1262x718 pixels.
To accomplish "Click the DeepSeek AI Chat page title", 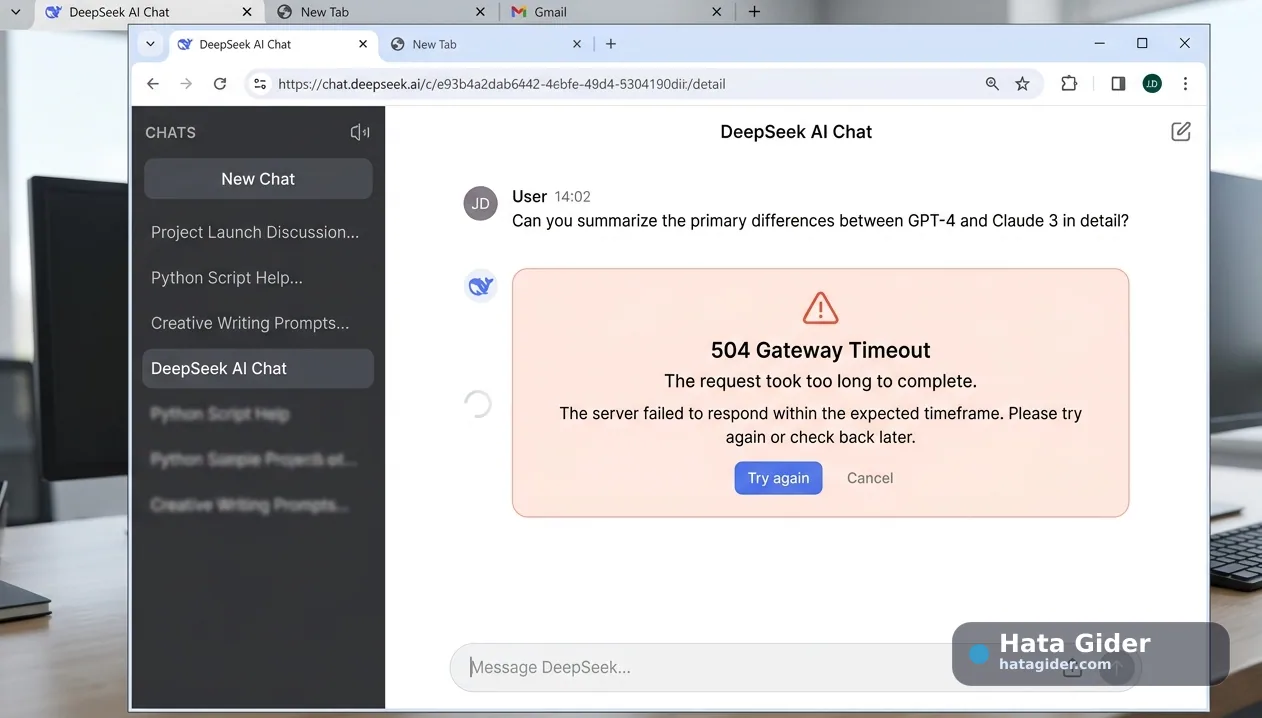I will (x=796, y=132).
